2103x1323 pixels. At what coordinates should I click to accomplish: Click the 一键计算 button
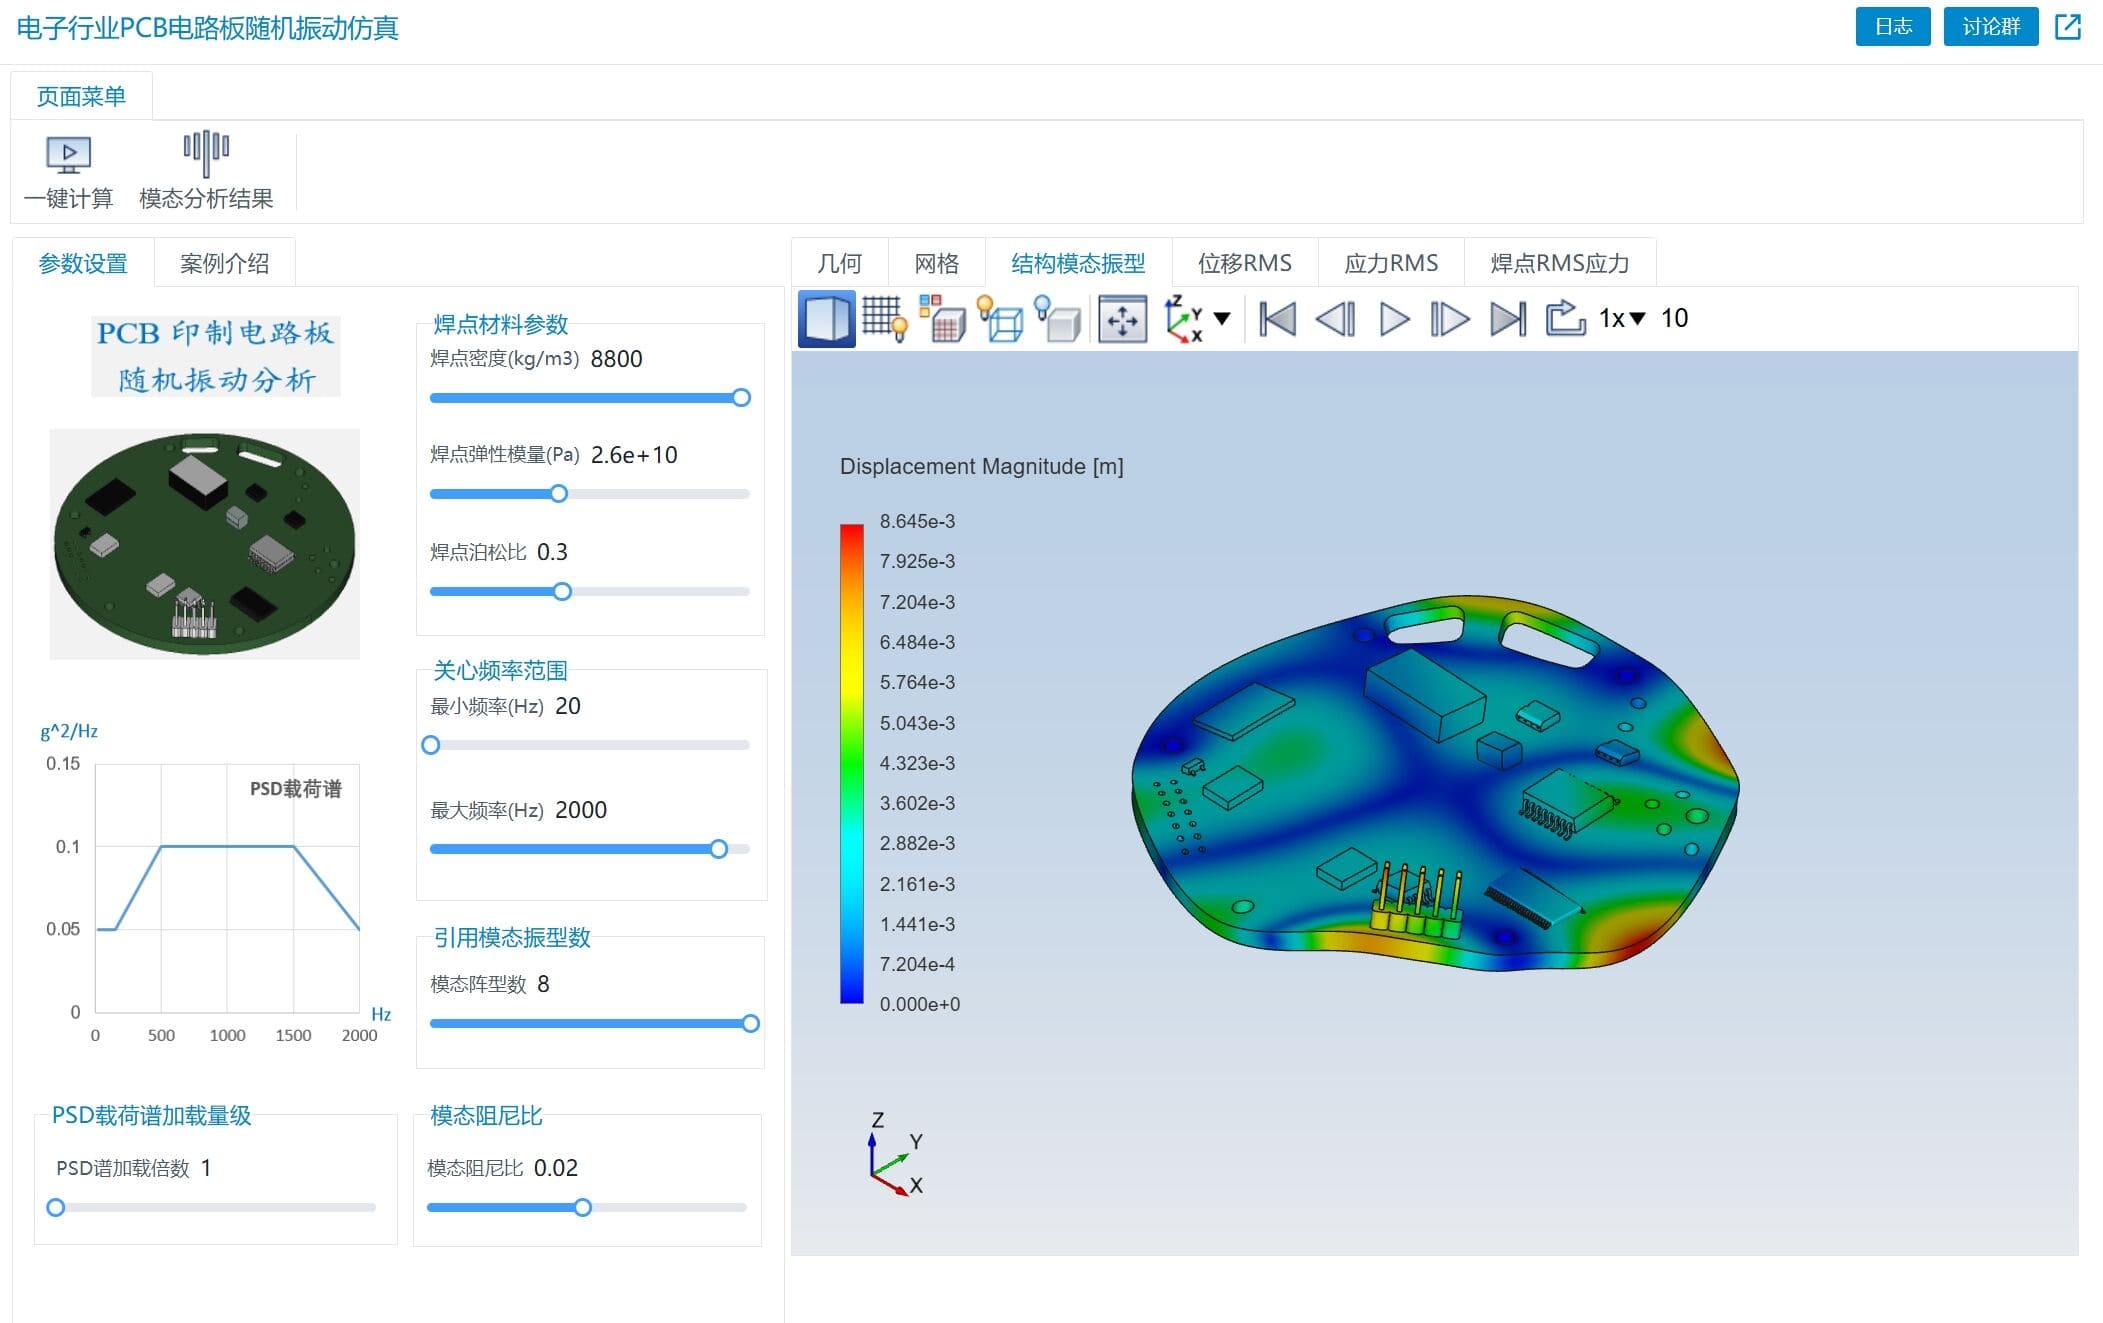click(70, 168)
